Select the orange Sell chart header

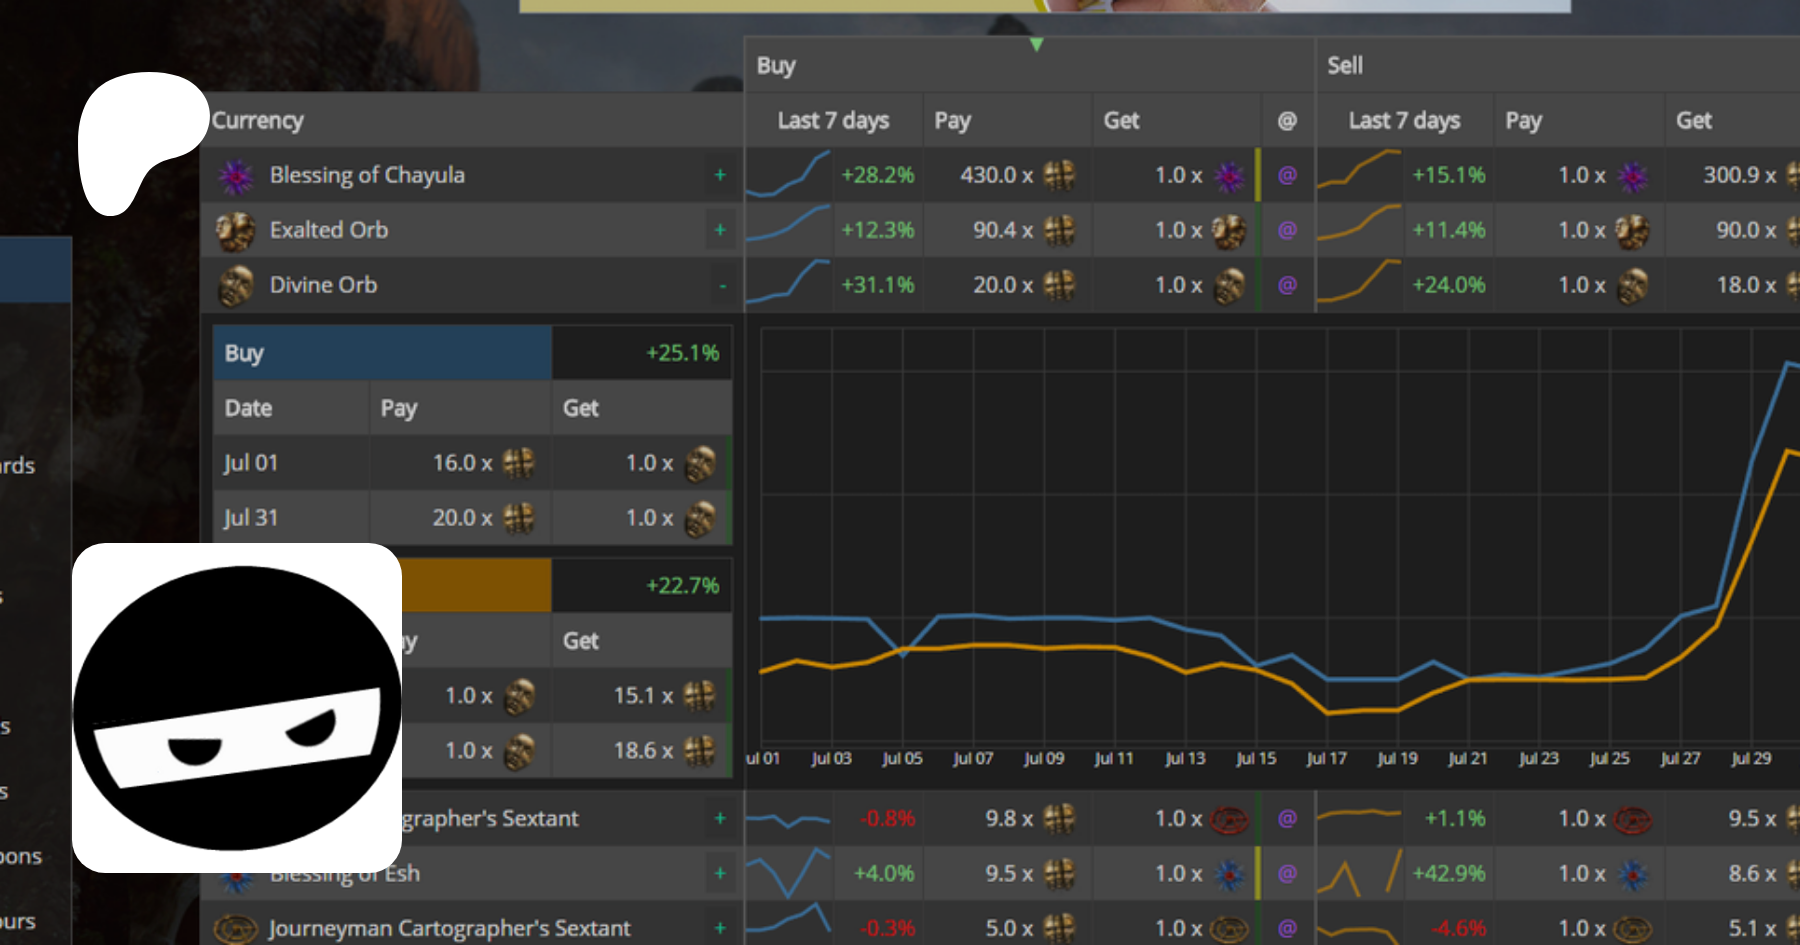(x=476, y=586)
